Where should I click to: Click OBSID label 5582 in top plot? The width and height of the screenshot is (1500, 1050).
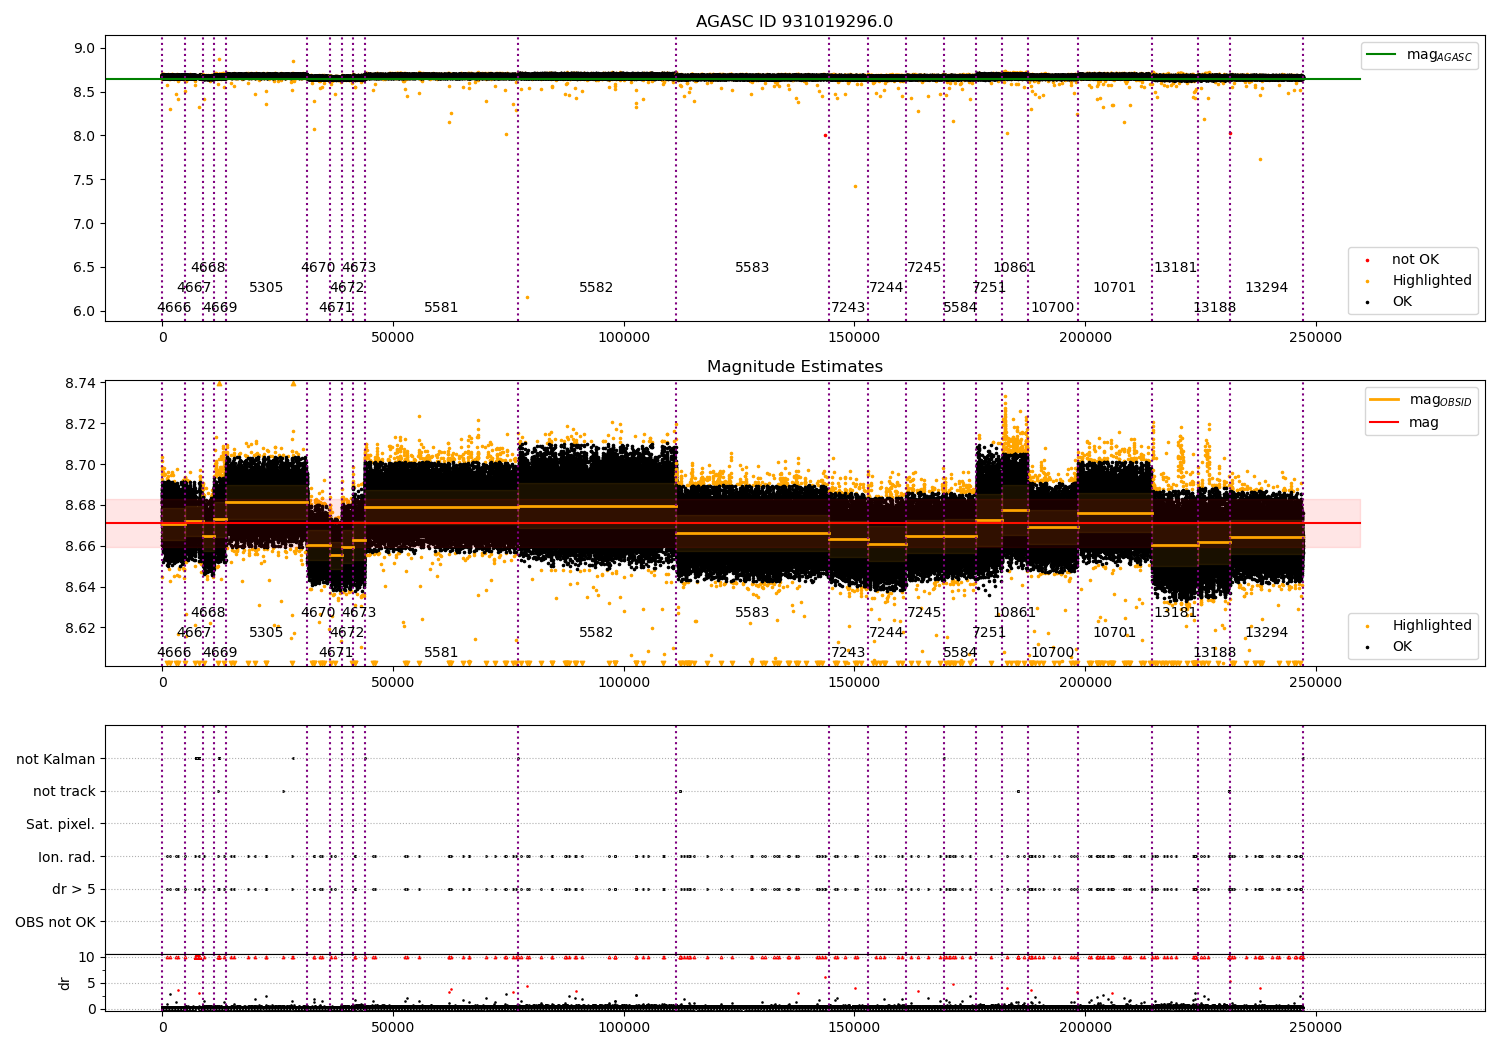pos(596,288)
